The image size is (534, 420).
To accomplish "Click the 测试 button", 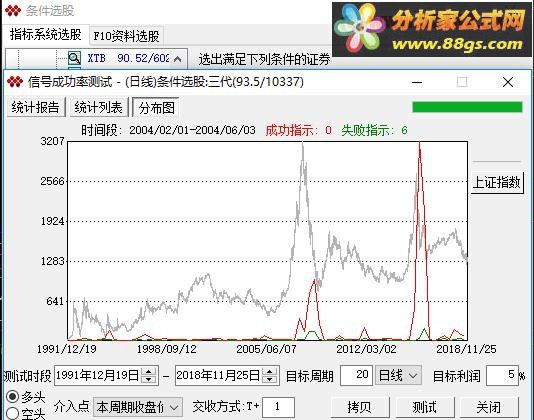I will click(424, 407).
